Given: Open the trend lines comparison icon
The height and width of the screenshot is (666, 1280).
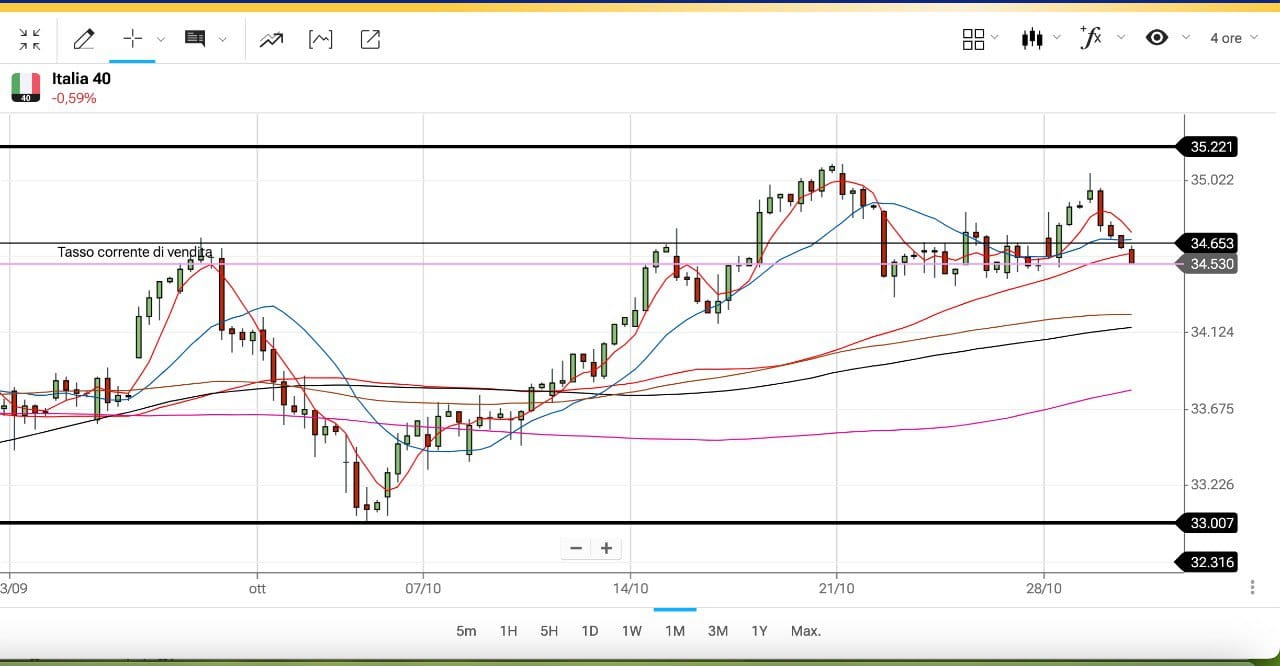Looking at the screenshot, I should (270, 39).
